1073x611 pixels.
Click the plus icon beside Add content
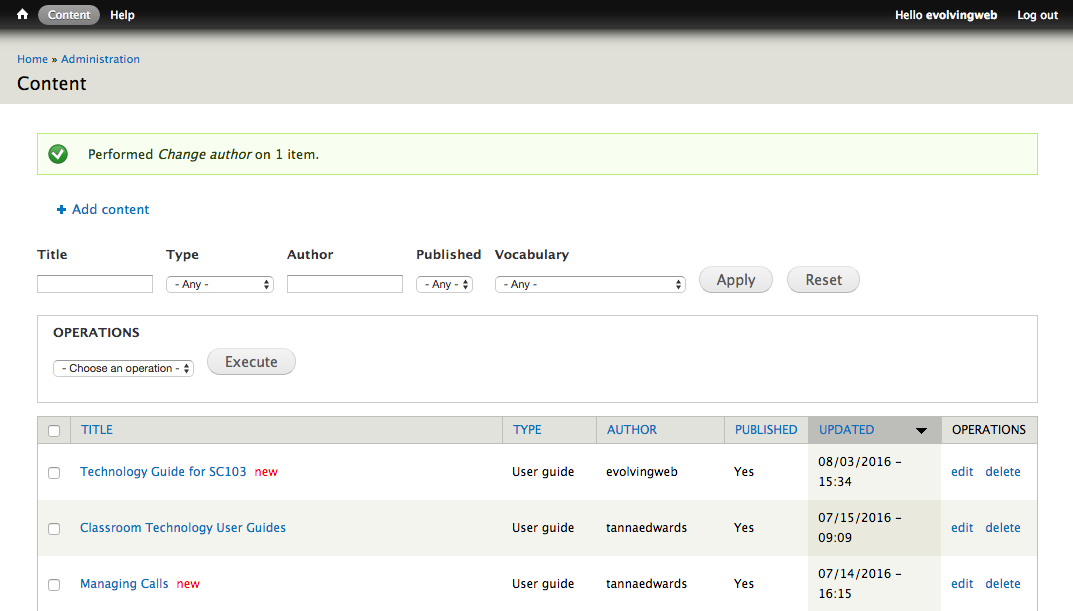61,210
